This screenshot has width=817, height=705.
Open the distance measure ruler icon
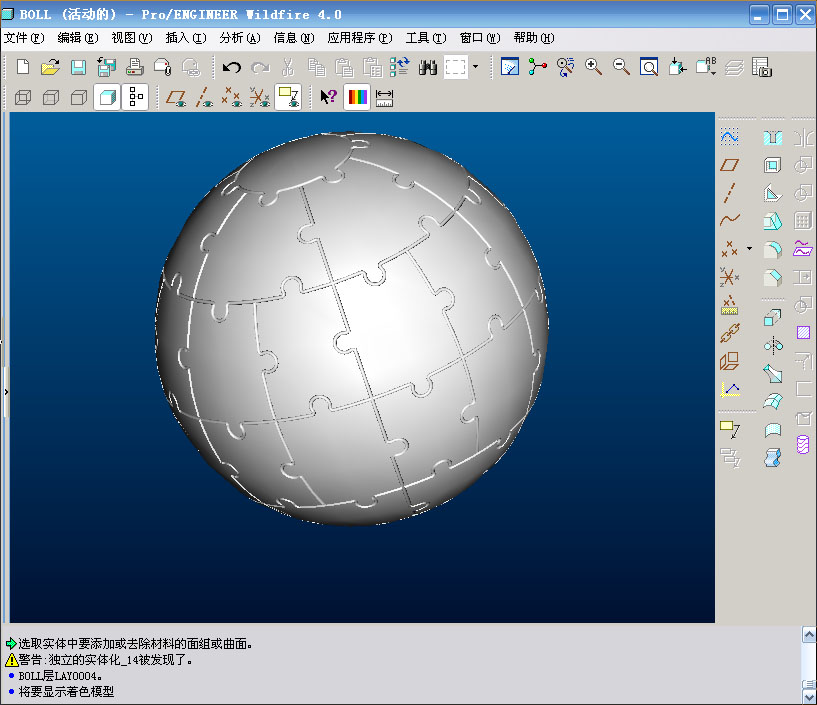pos(385,97)
